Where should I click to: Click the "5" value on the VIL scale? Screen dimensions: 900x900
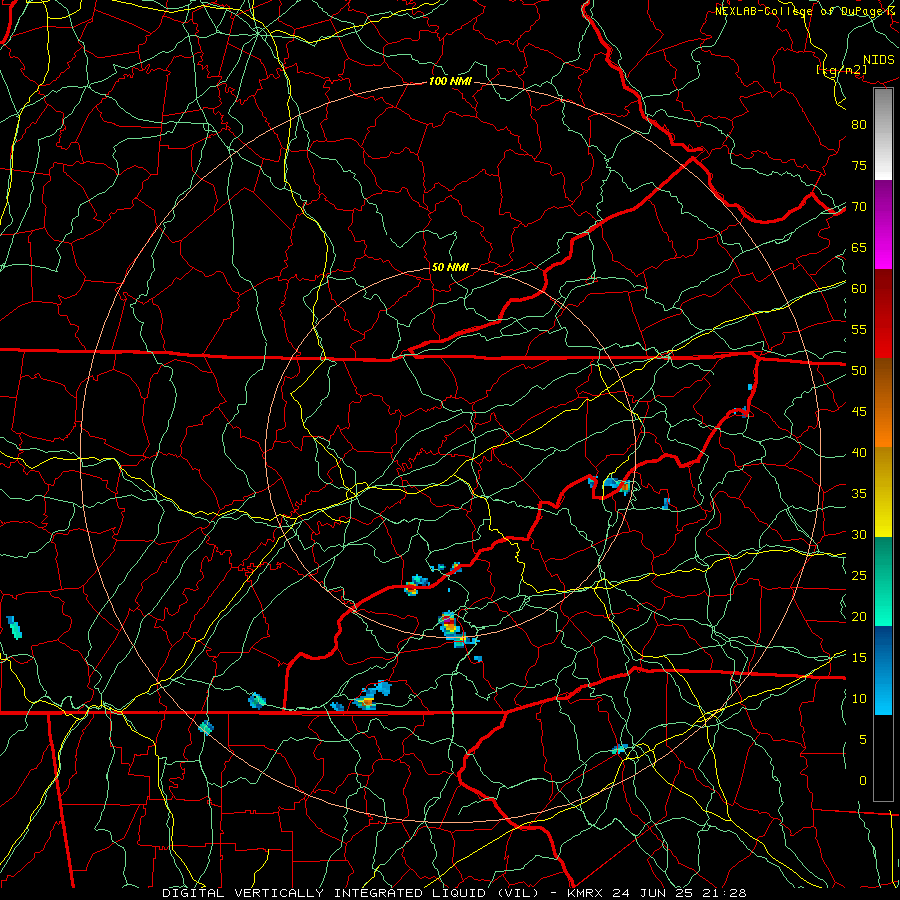click(x=863, y=740)
